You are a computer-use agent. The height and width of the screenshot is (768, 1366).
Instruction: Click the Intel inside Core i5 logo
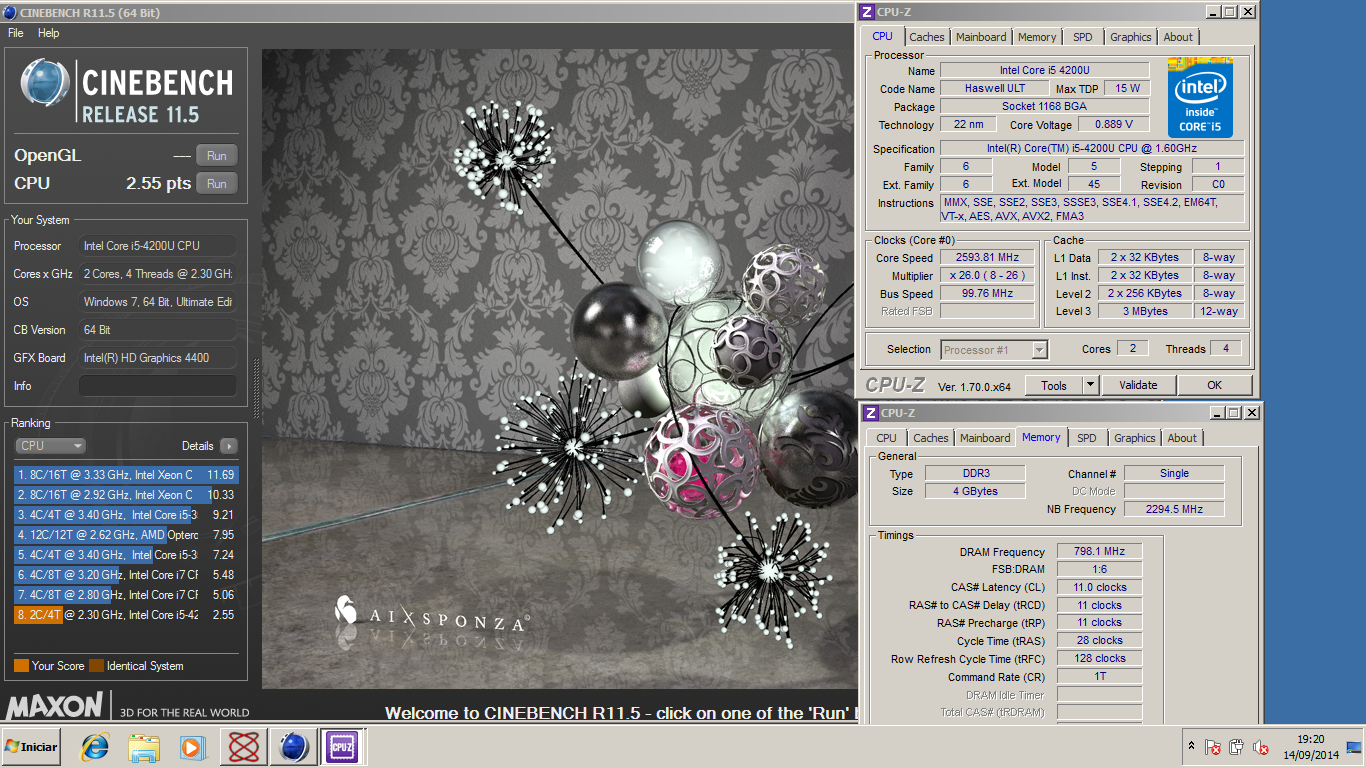tap(1200, 97)
